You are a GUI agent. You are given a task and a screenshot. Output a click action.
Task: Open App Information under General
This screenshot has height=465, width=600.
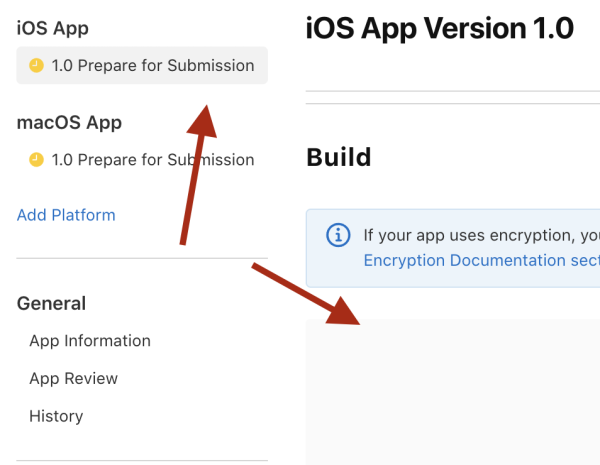point(90,341)
